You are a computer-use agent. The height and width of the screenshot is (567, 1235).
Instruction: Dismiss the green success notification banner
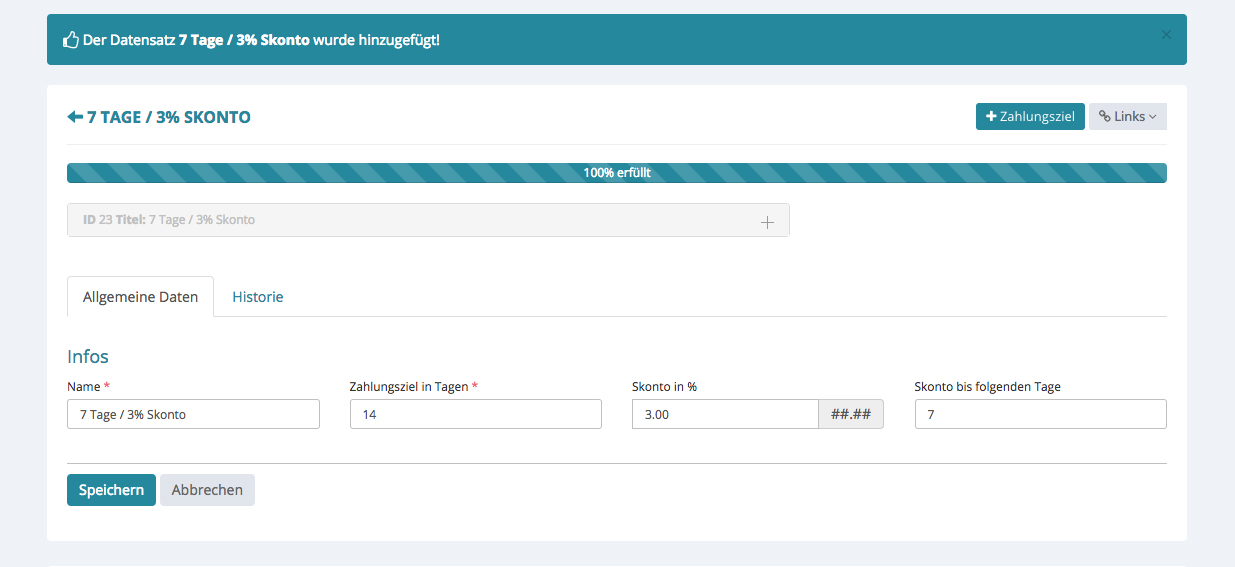1165,35
